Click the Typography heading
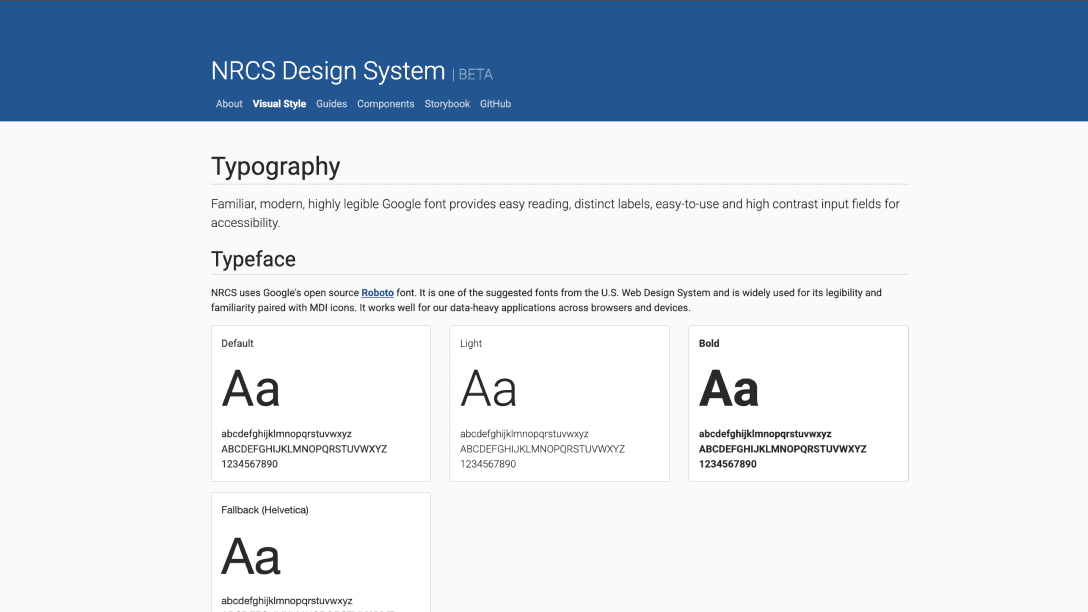1088x612 pixels. click(x=275, y=166)
